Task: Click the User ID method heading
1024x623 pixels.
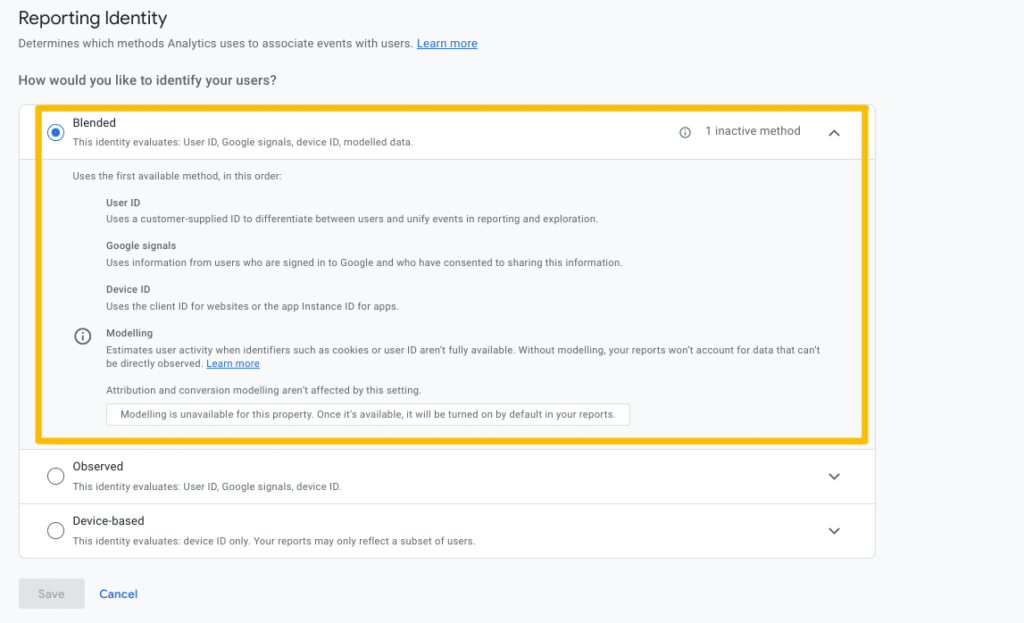Action: pyautogui.click(x=123, y=203)
